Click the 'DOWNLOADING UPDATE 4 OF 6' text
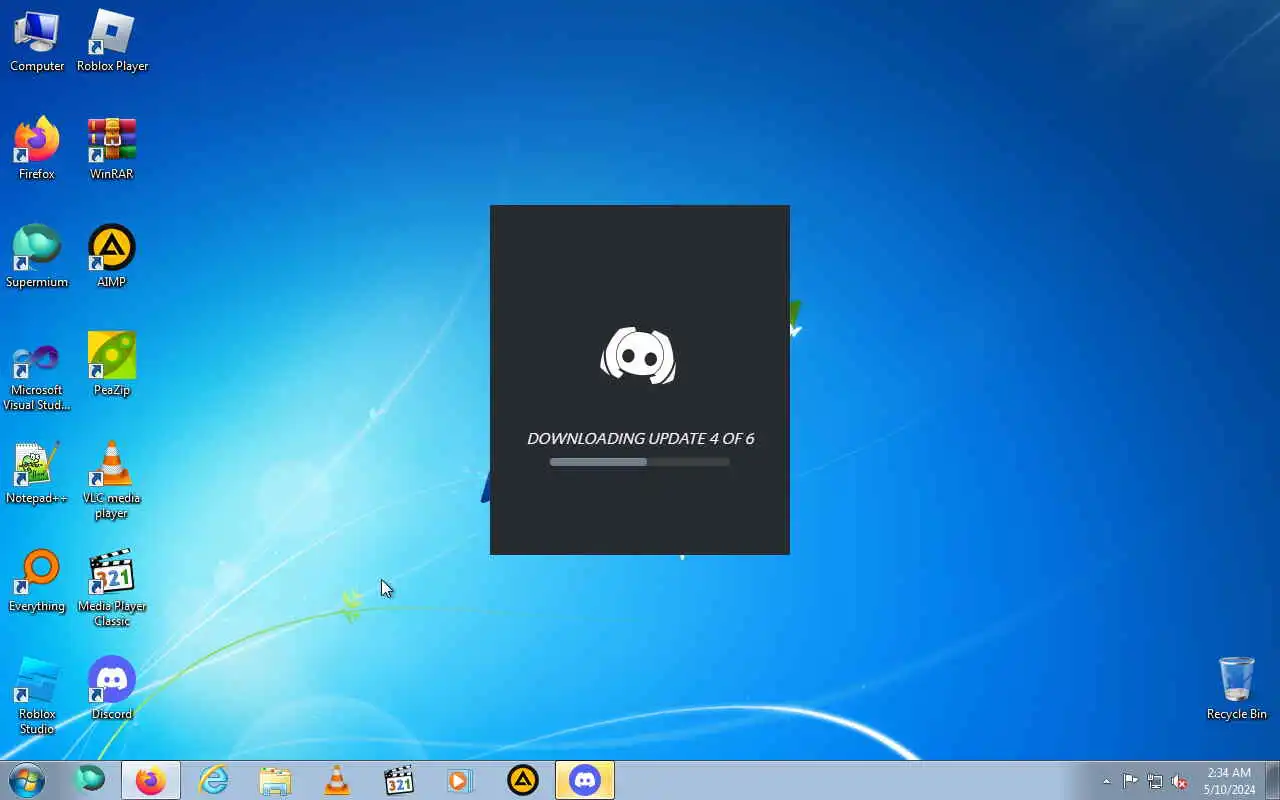Screen dimensions: 1280x800 [640, 438]
